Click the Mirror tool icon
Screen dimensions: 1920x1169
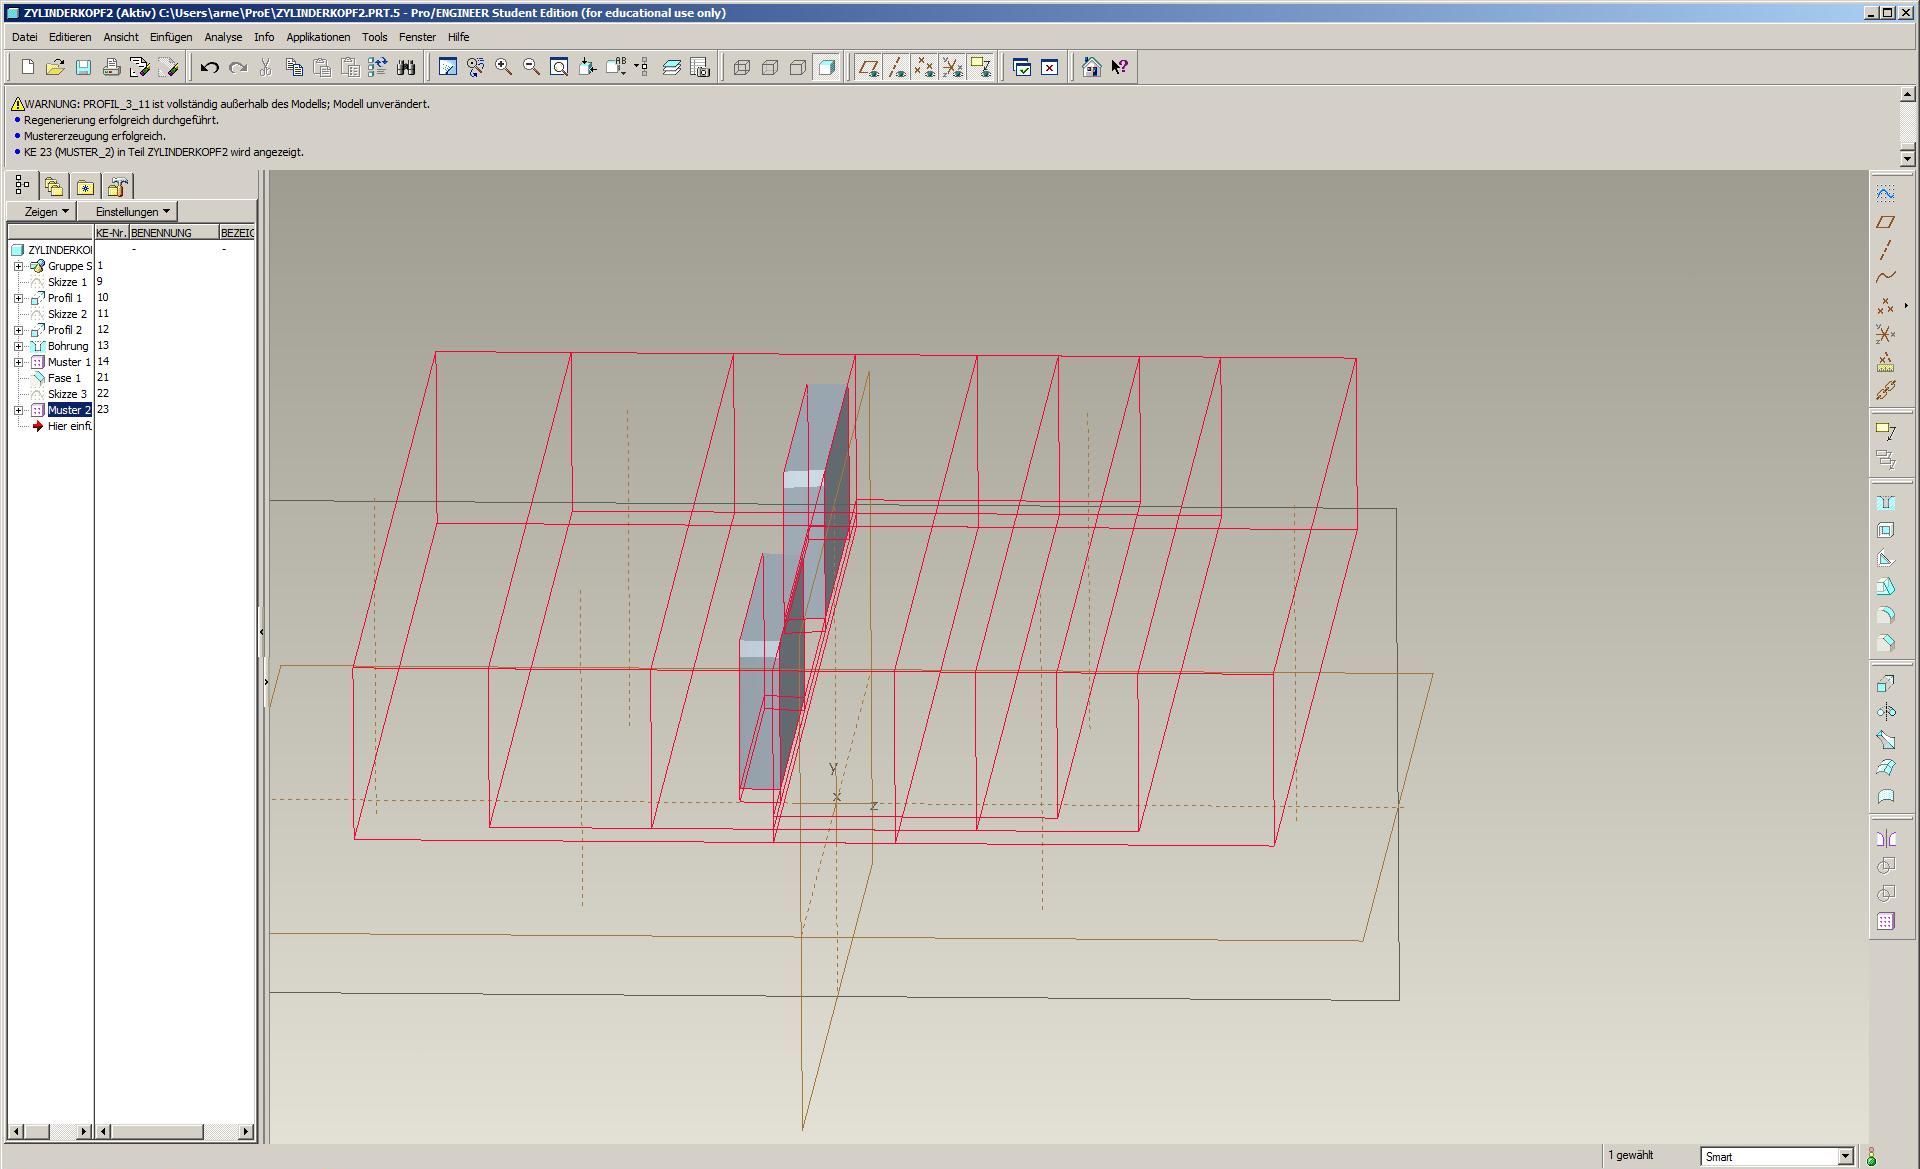click(1886, 838)
